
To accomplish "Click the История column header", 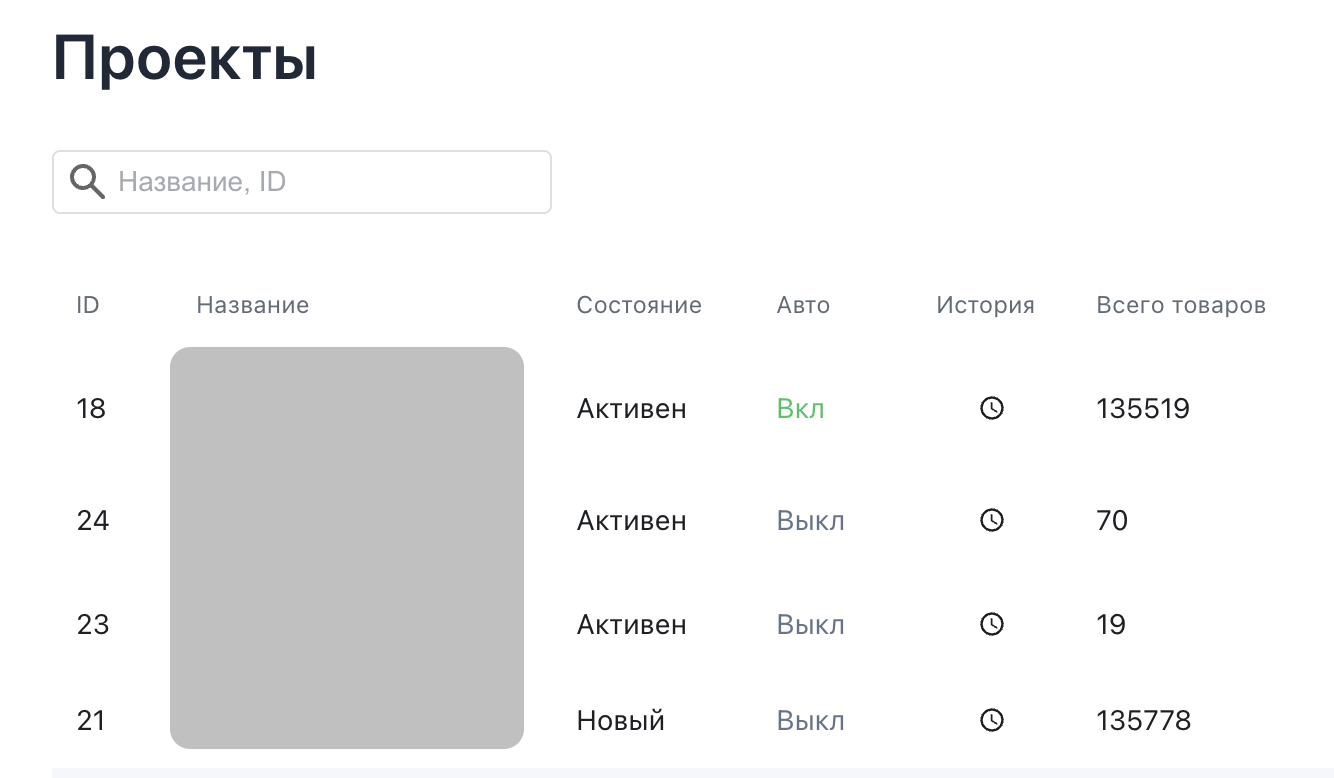I will (x=985, y=305).
